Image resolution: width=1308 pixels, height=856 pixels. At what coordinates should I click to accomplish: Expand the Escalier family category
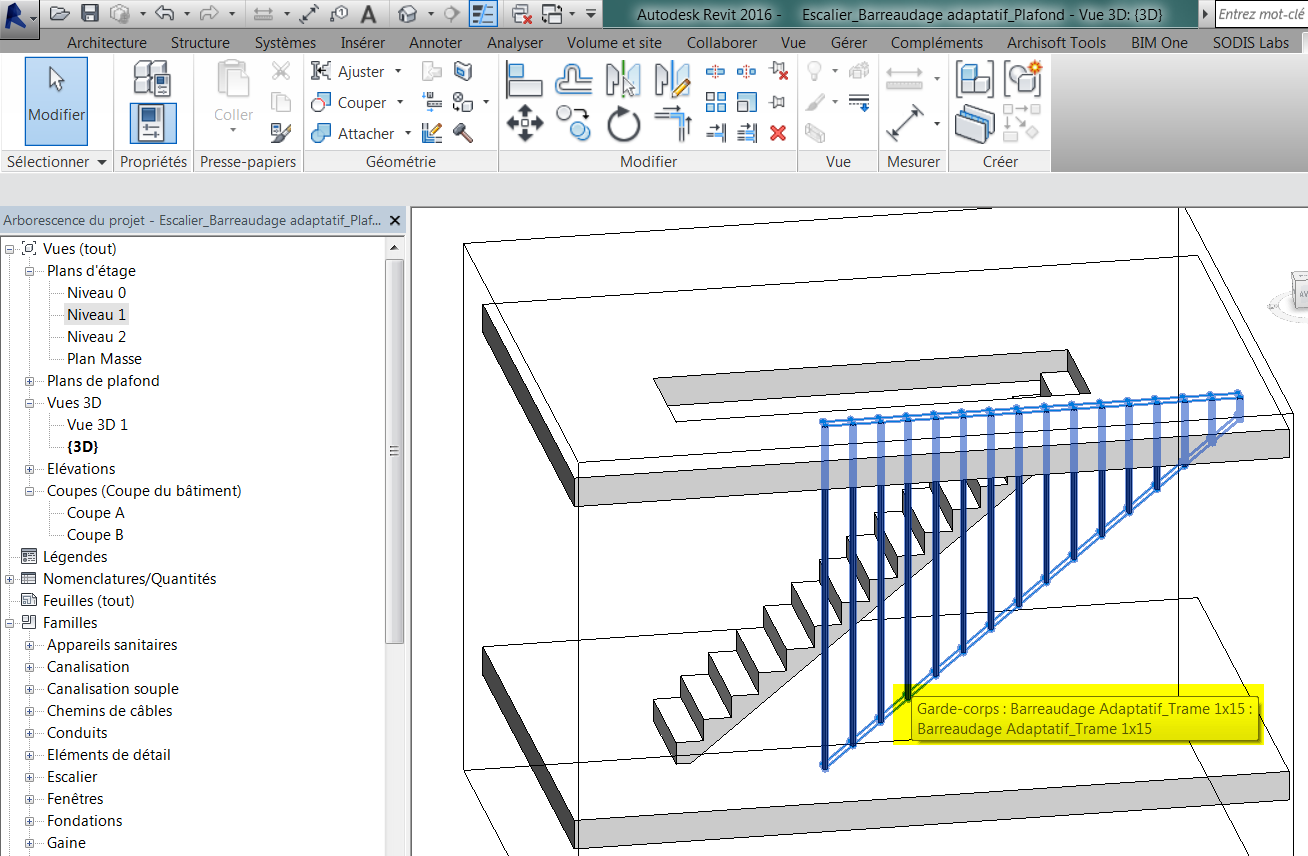31,776
